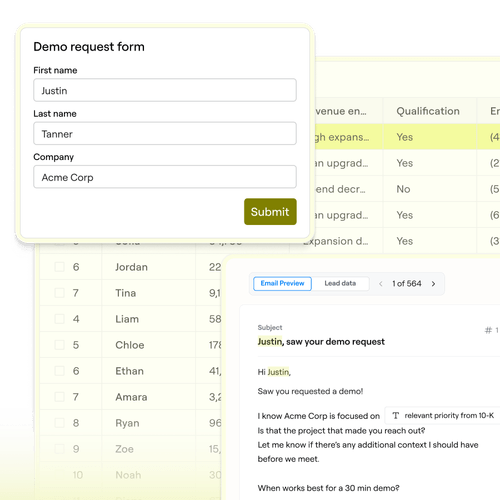Tick the checkbox in the Ryan row
This screenshot has height=500, width=500.
click(59, 423)
